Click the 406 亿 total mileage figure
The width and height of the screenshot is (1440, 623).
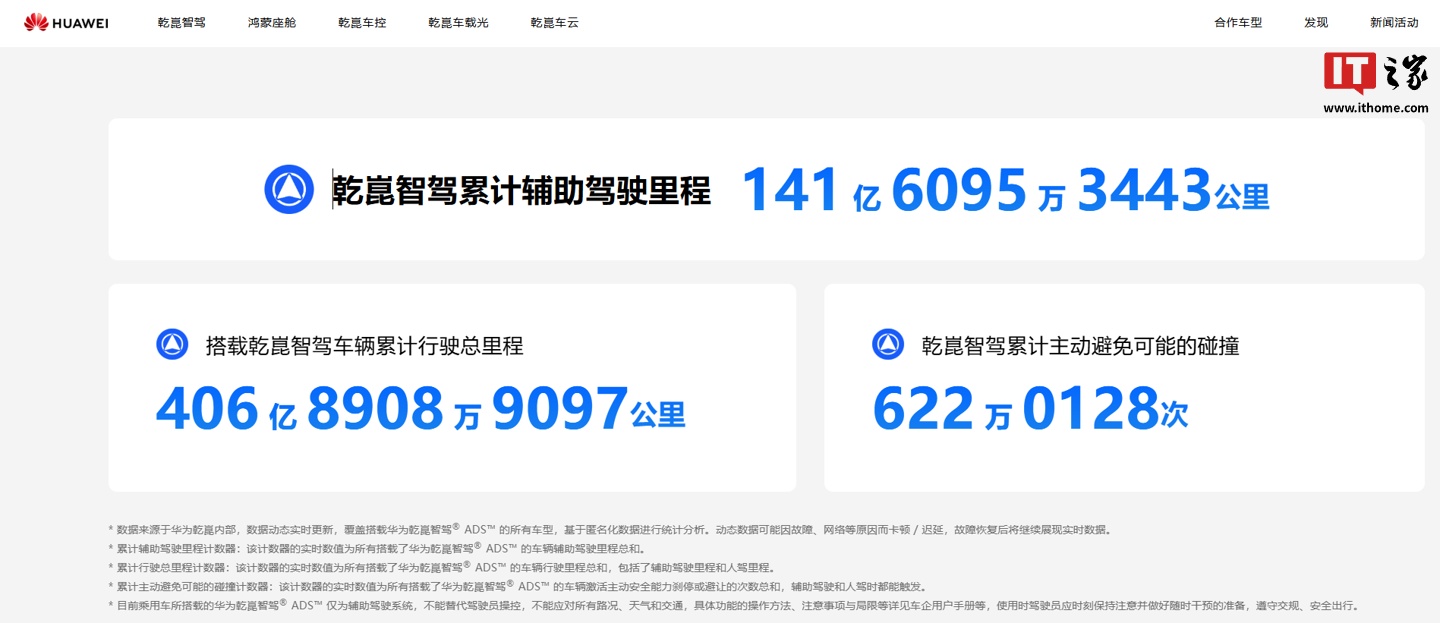click(227, 408)
